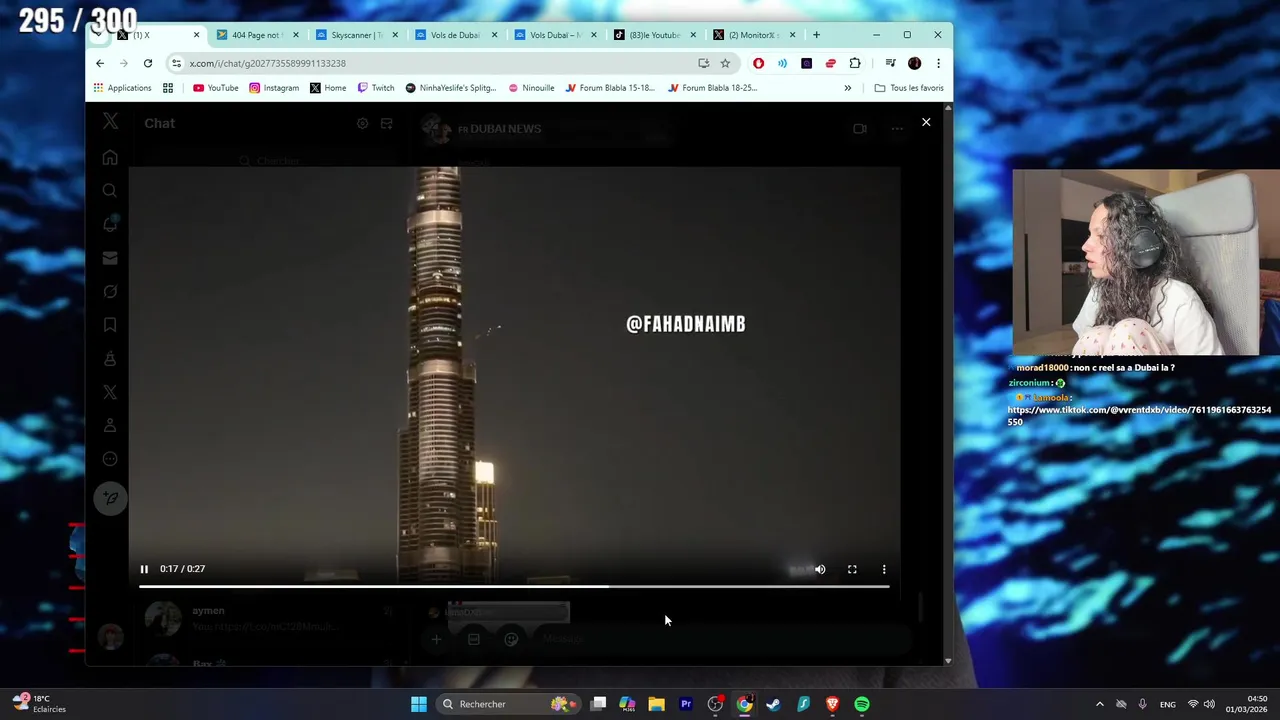Open Tous les favoris folder
The height and width of the screenshot is (720, 1280).
click(909, 88)
